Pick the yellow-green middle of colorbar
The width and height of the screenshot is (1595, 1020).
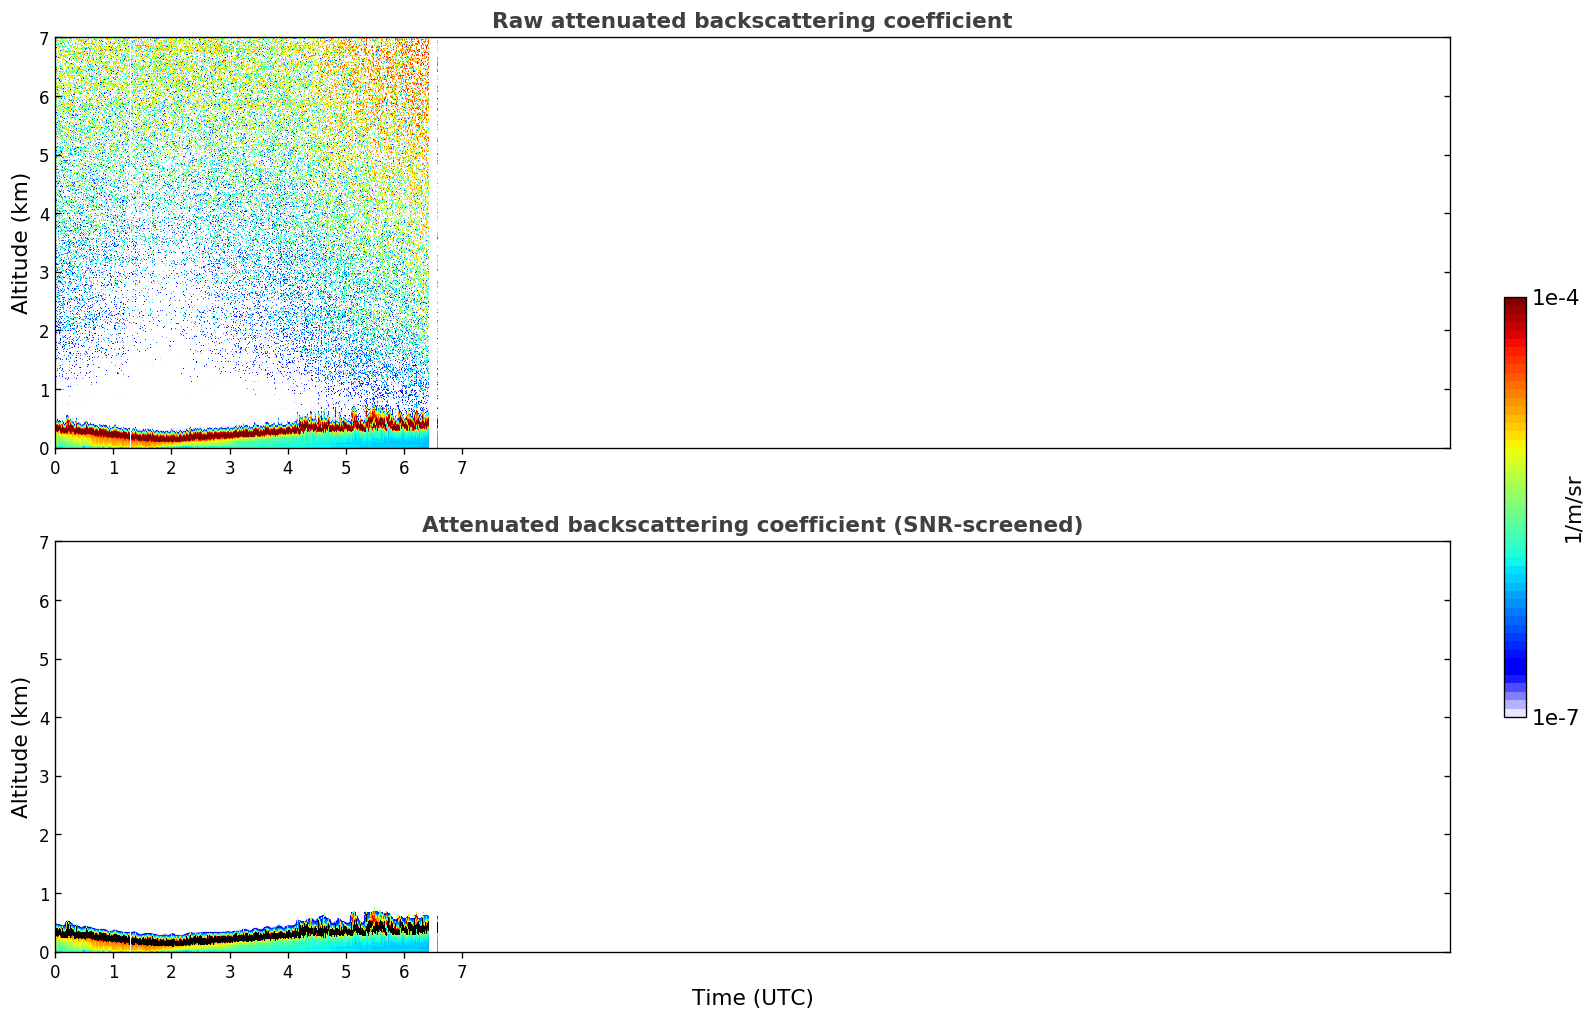(1514, 460)
